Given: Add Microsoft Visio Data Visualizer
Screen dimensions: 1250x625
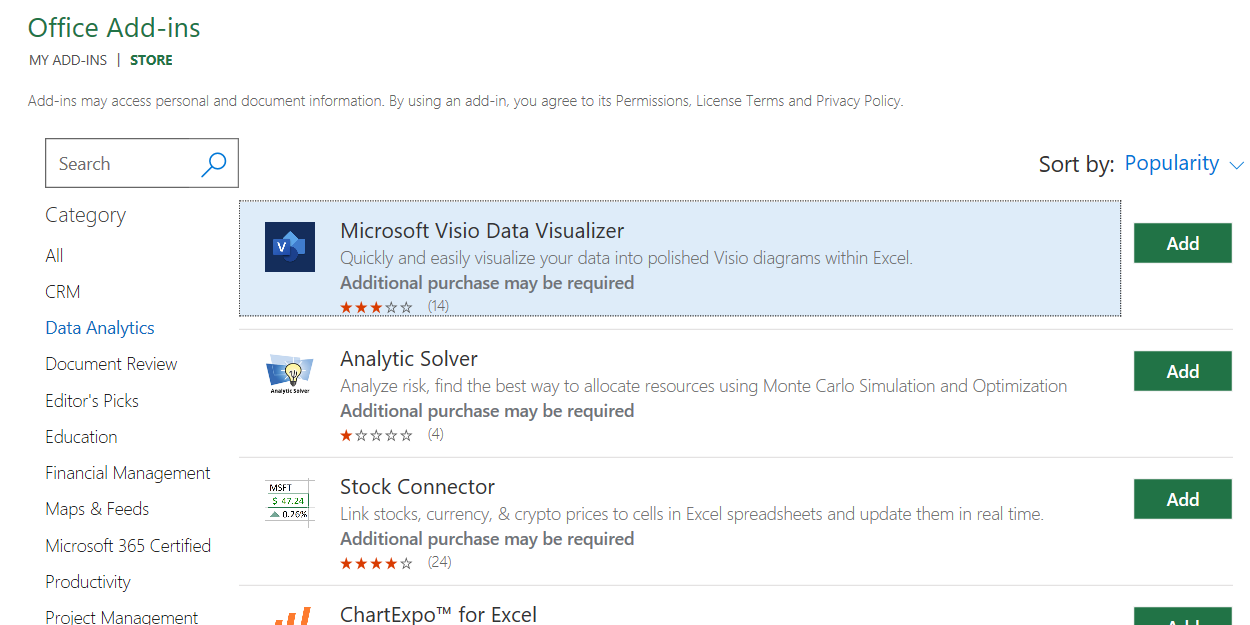Looking at the screenshot, I should [1182, 243].
